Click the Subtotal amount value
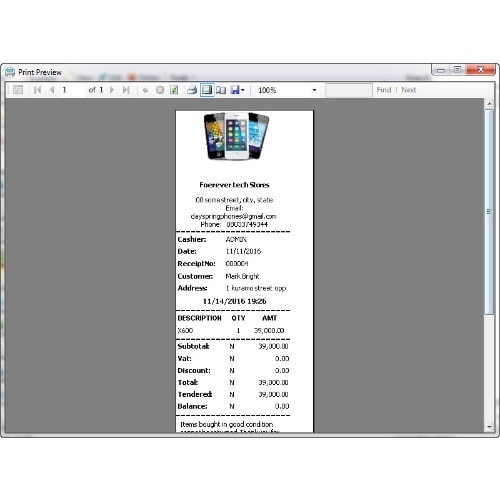 click(273, 346)
